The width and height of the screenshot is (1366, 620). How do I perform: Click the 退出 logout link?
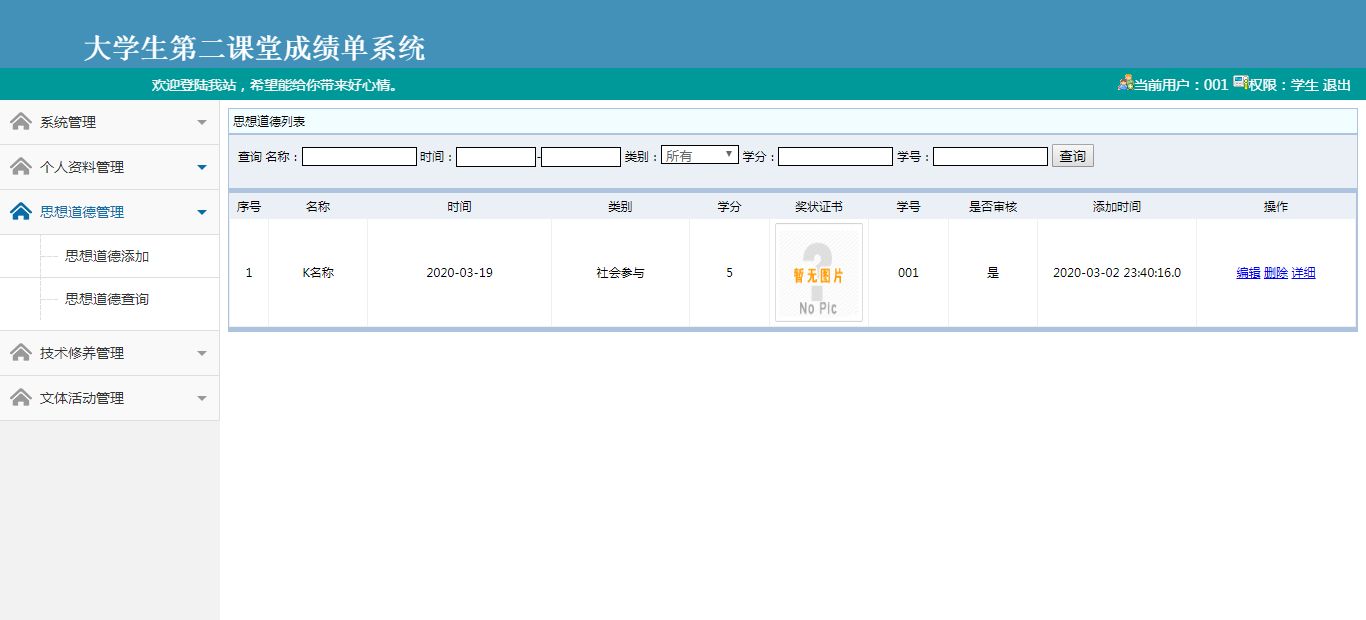pyautogui.click(x=1337, y=85)
